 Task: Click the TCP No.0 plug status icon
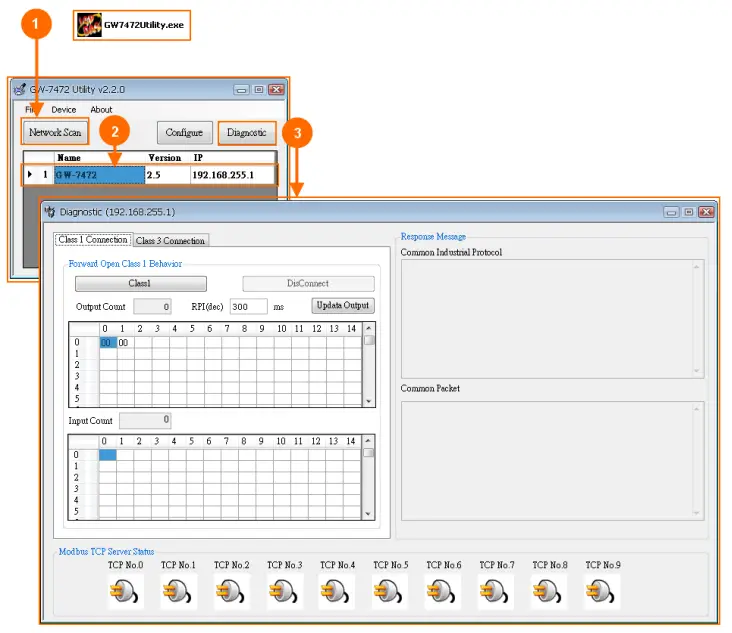[125, 592]
